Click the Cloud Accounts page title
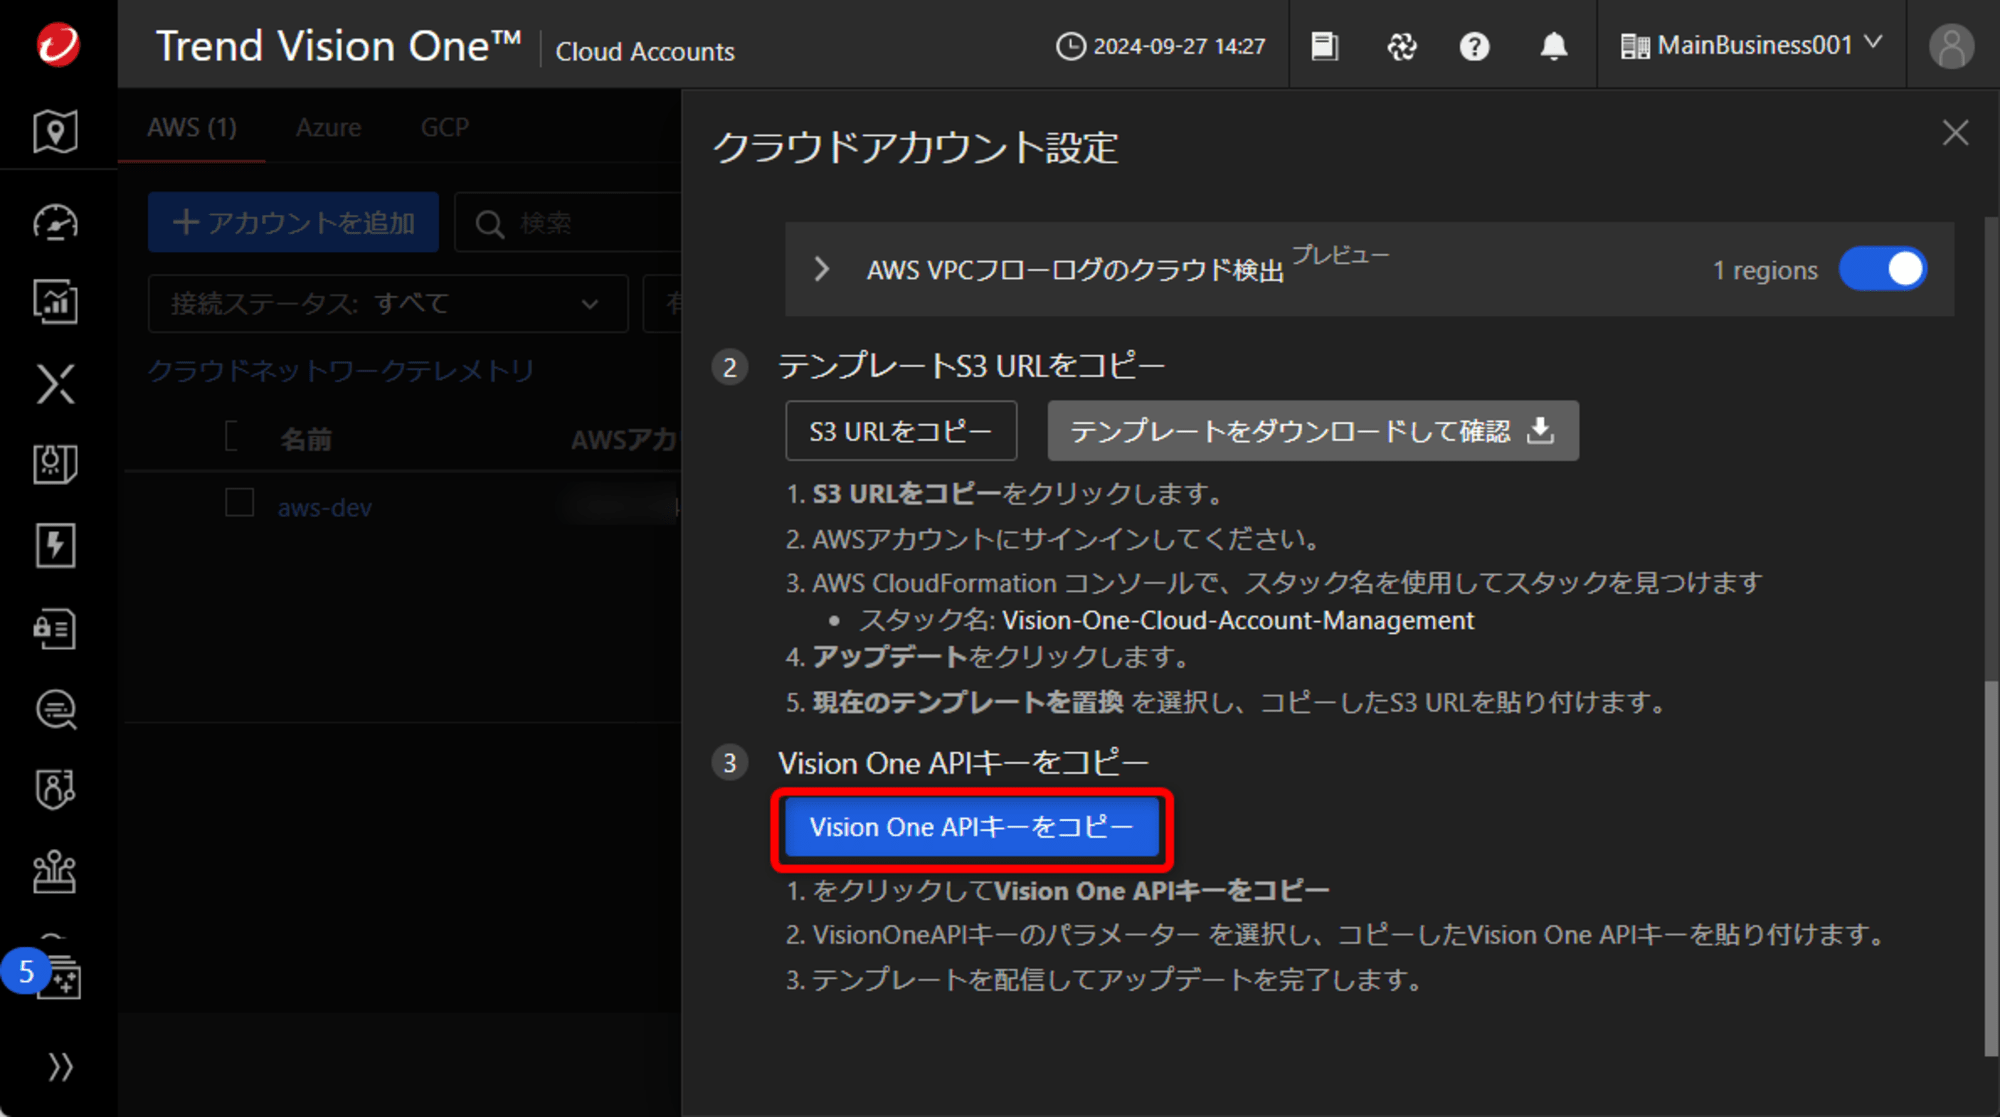 (x=645, y=52)
